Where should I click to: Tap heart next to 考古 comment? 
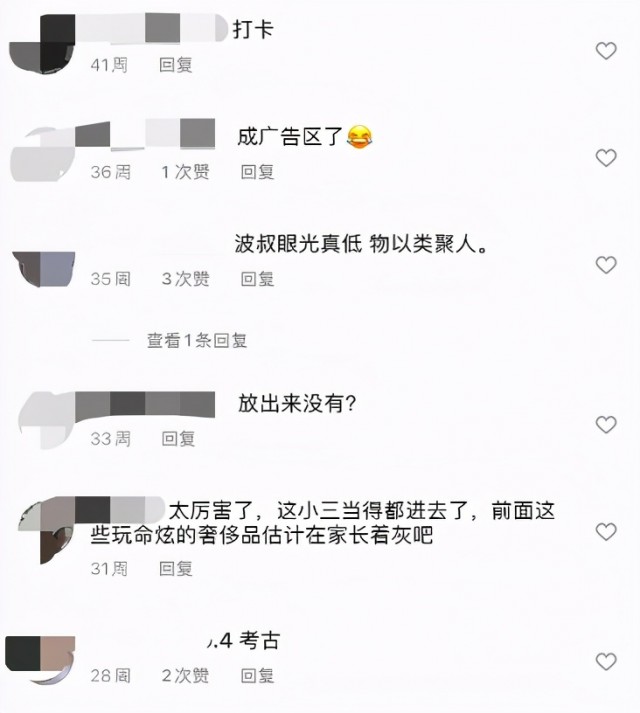coord(606,661)
